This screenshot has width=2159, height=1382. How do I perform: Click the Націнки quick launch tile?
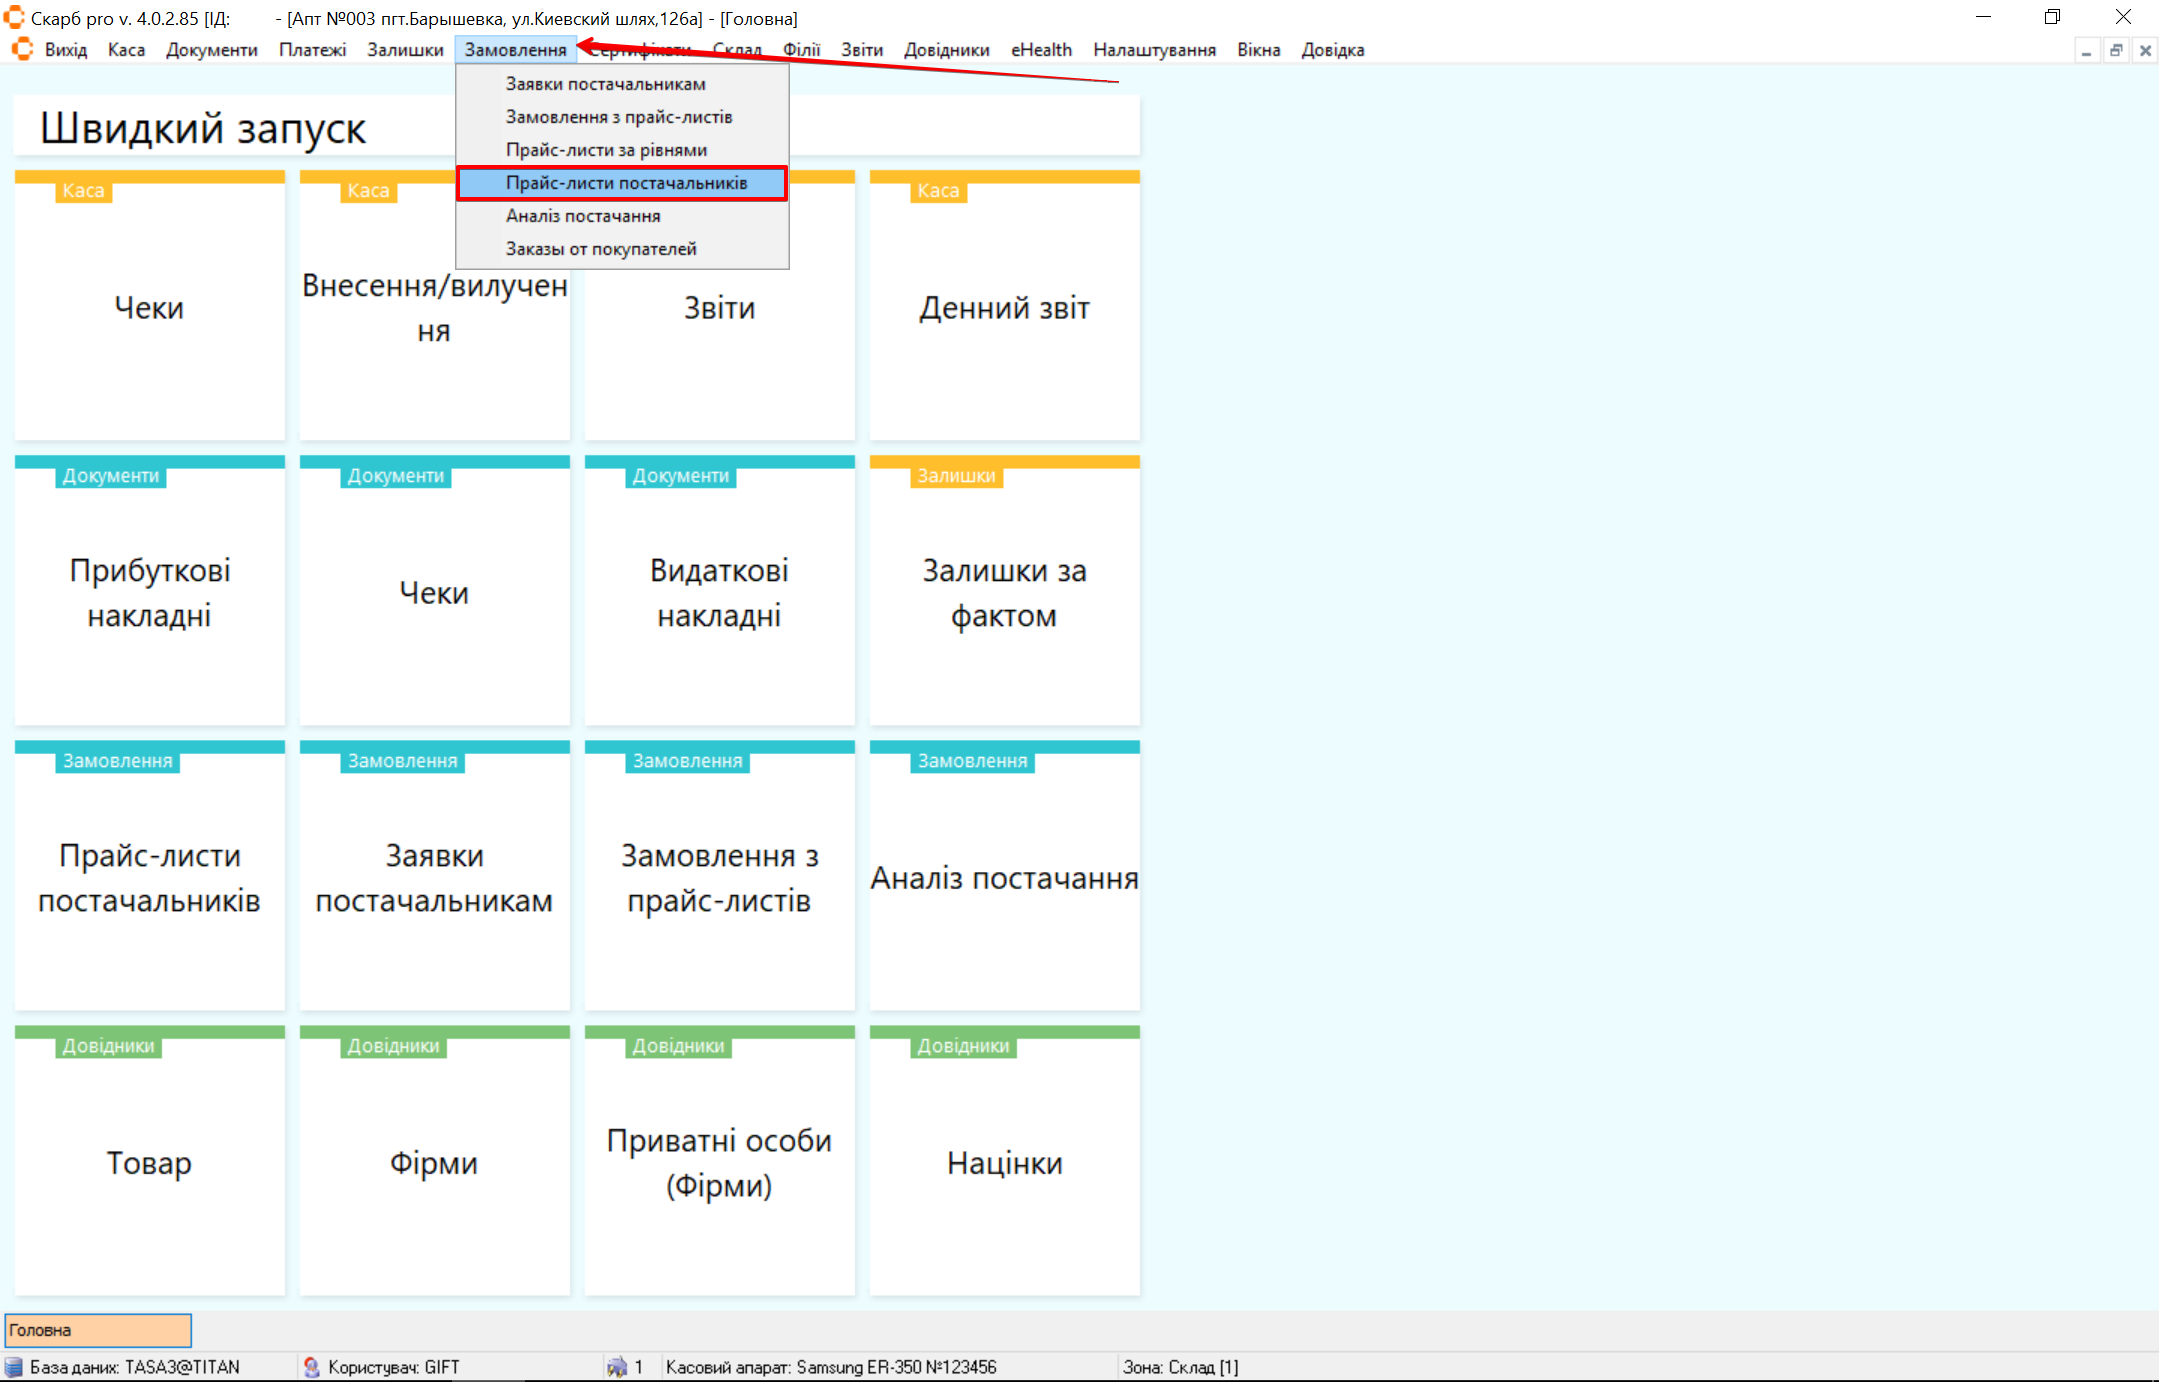pos(1004,1162)
